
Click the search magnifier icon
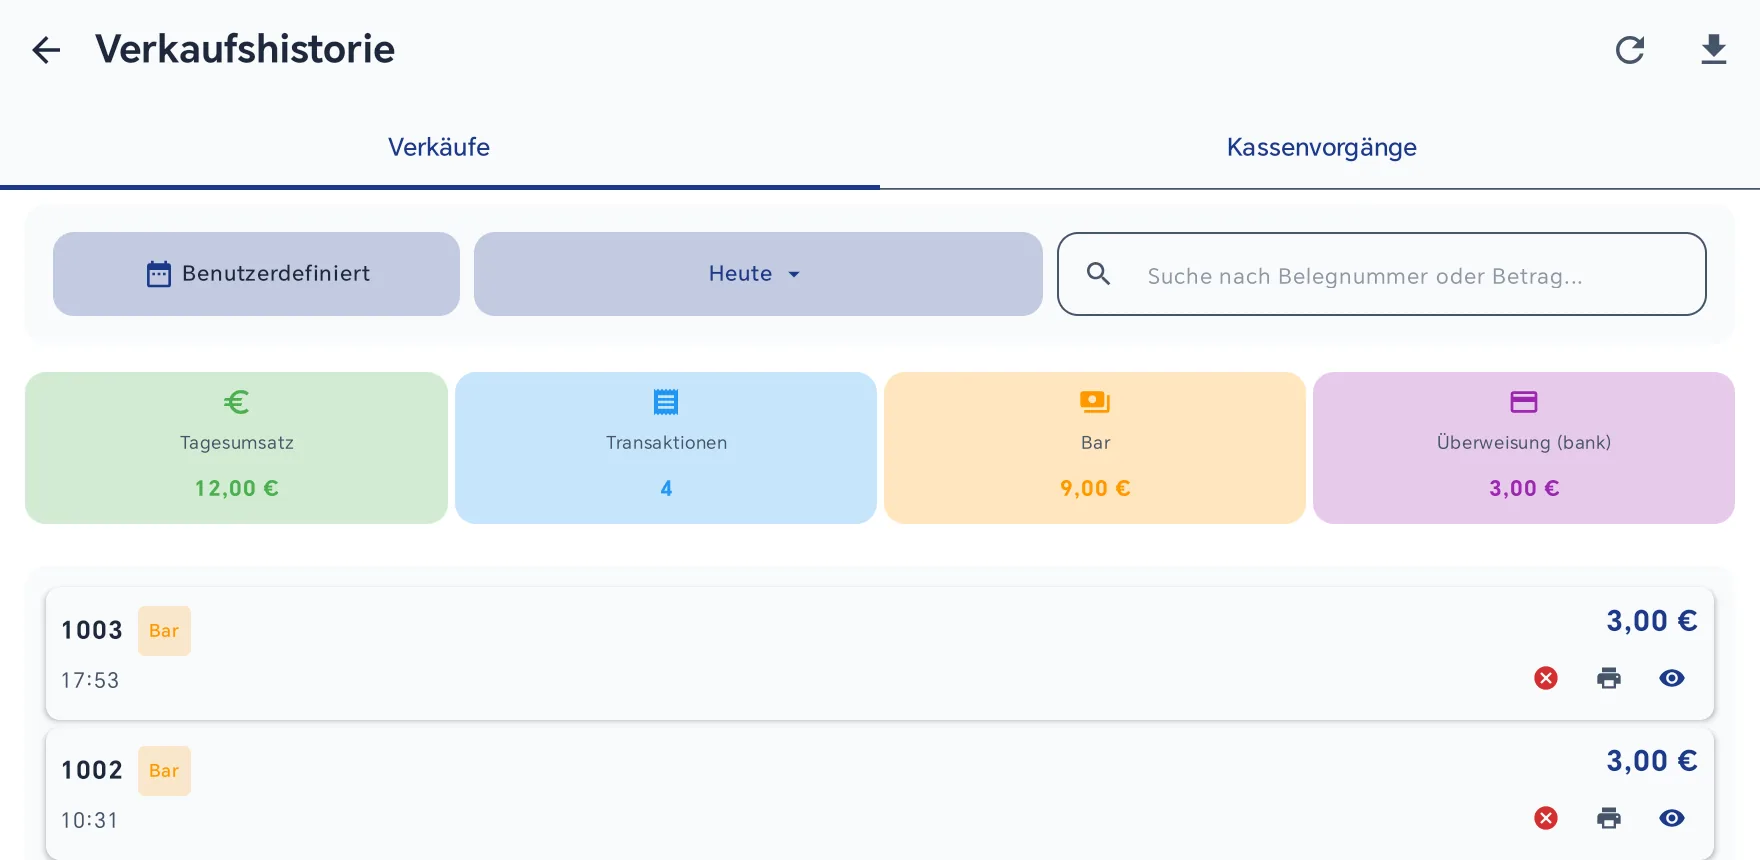pyautogui.click(x=1099, y=274)
